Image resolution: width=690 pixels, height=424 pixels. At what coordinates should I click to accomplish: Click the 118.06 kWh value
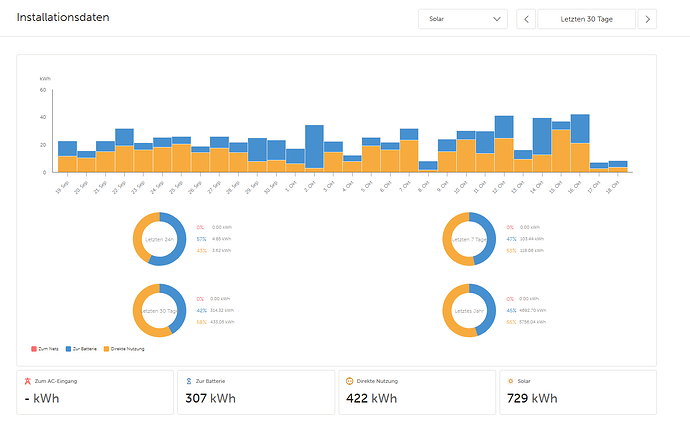[532, 250]
